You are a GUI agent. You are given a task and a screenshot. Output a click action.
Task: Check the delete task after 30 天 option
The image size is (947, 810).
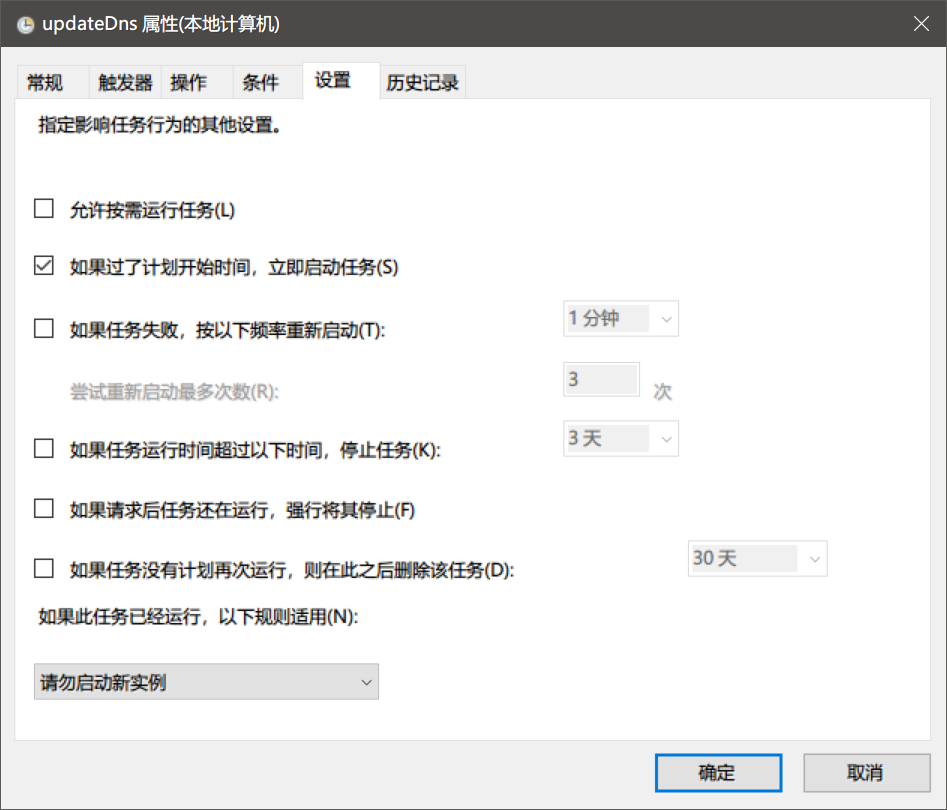(43, 568)
